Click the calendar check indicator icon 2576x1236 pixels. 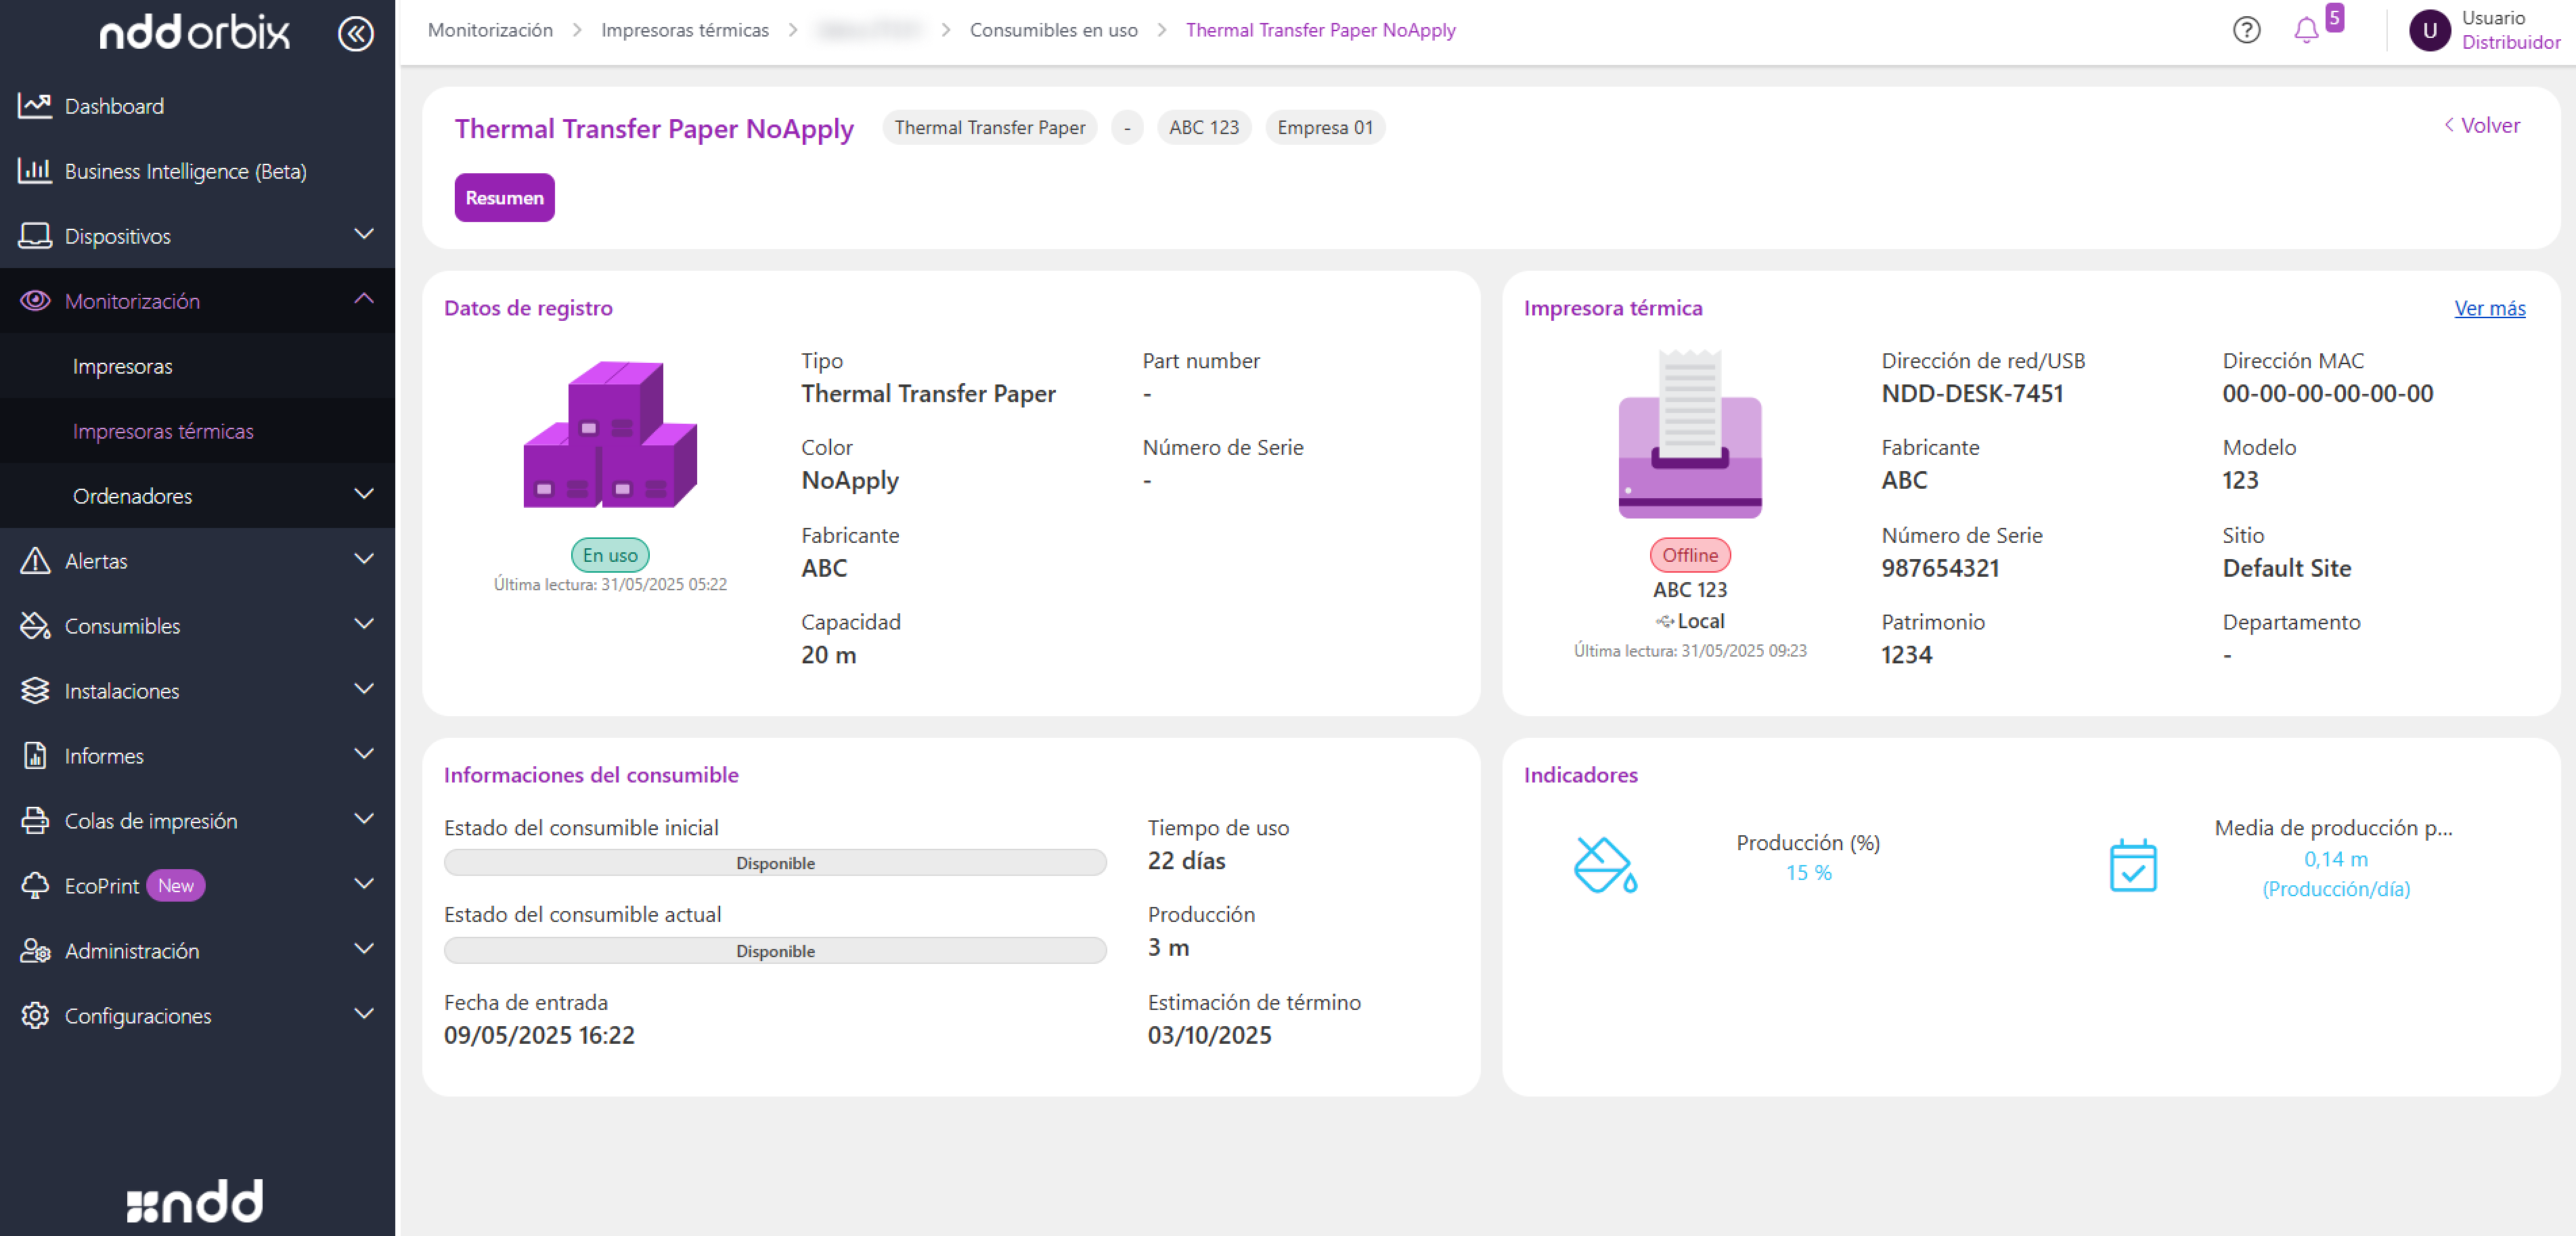[x=2132, y=865]
